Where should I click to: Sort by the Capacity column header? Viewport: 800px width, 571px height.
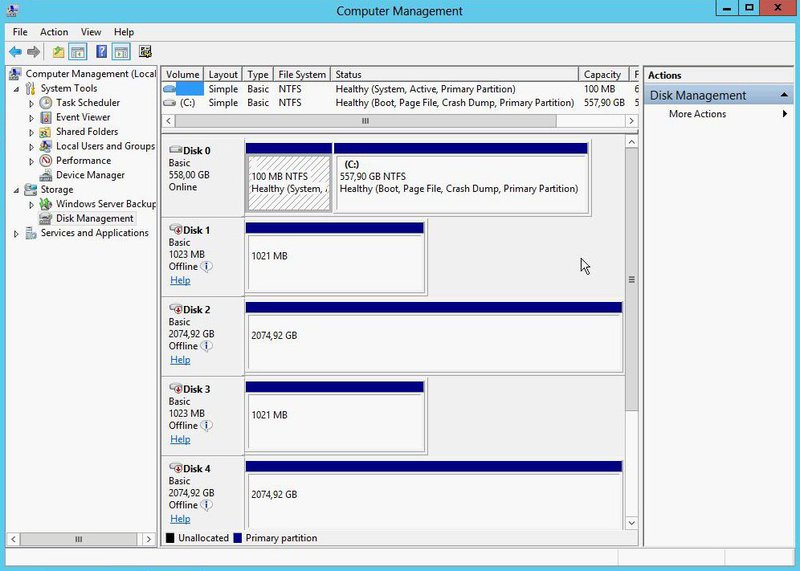click(x=603, y=75)
